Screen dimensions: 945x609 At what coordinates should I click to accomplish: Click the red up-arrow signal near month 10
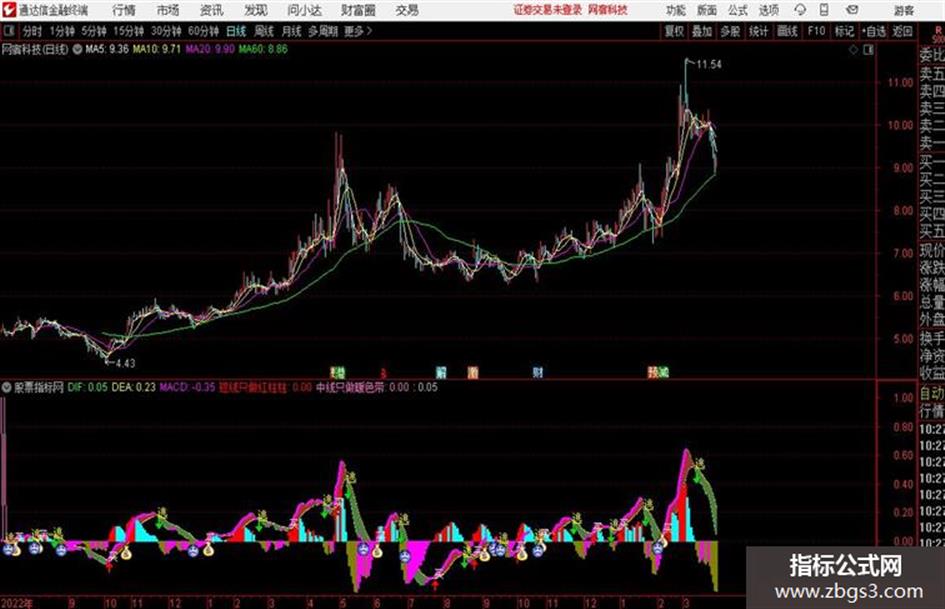(109, 566)
